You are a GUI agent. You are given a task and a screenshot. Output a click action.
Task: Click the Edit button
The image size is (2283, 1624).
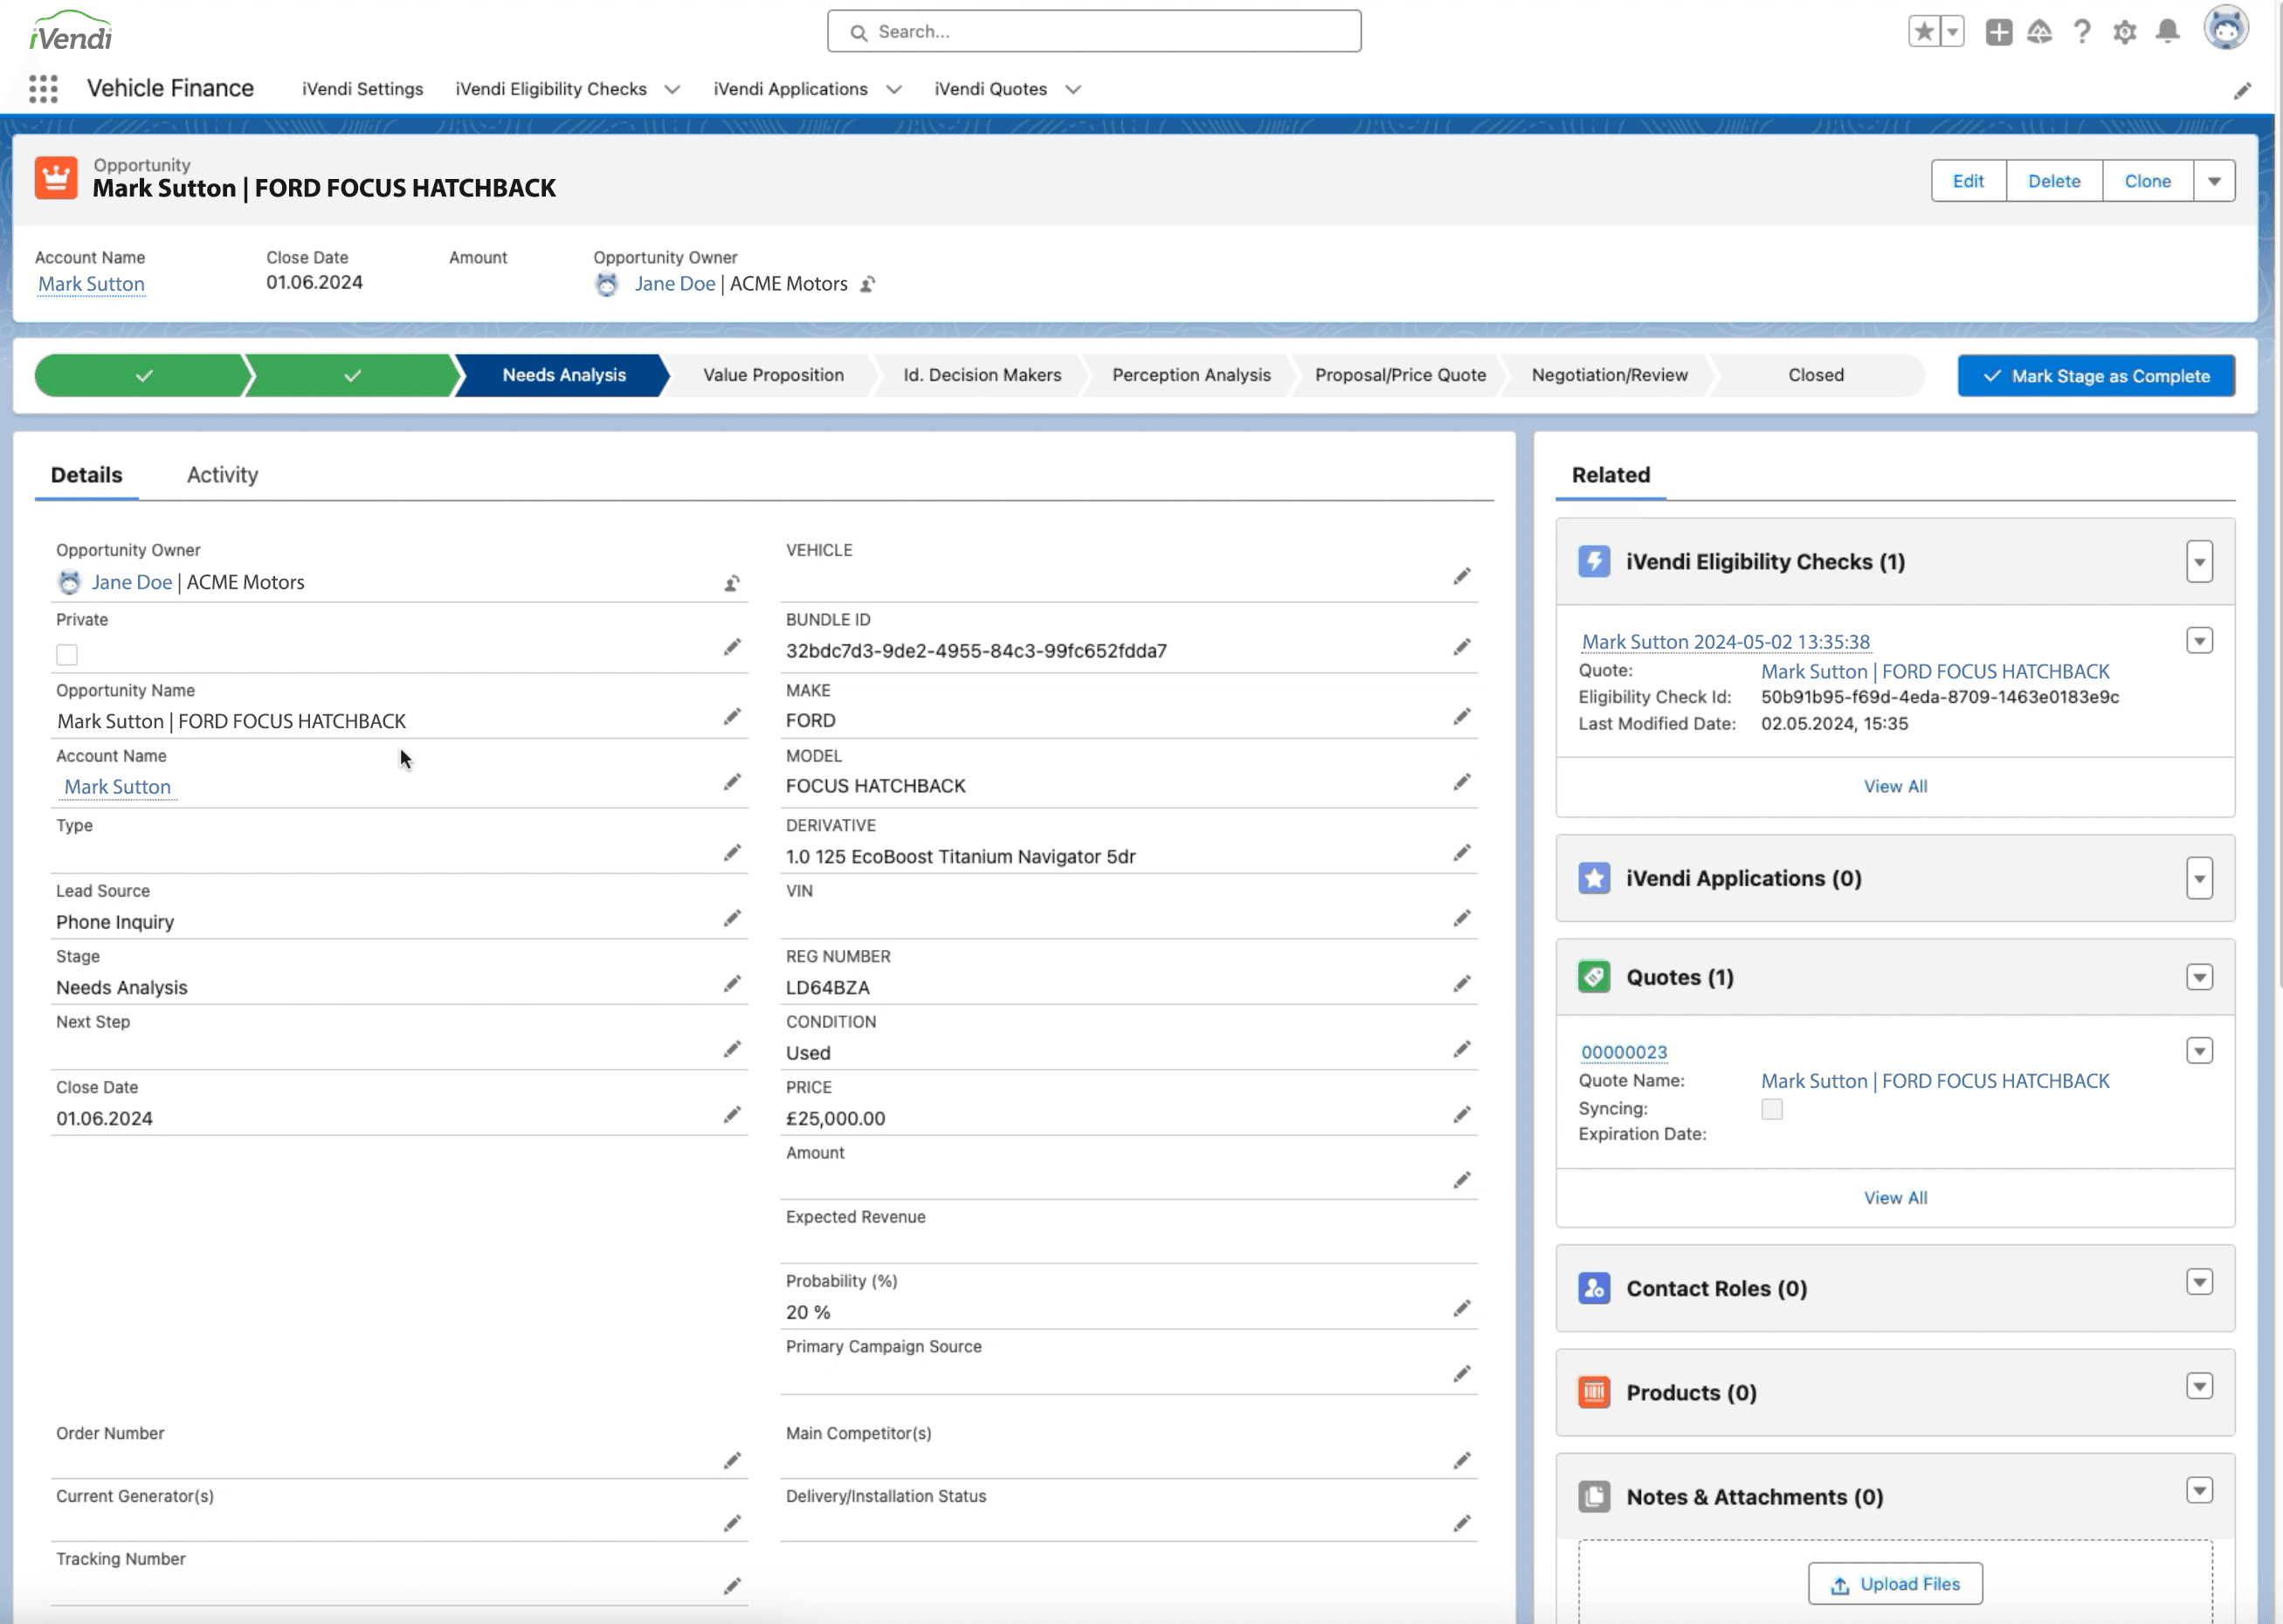coord(1968,181)
